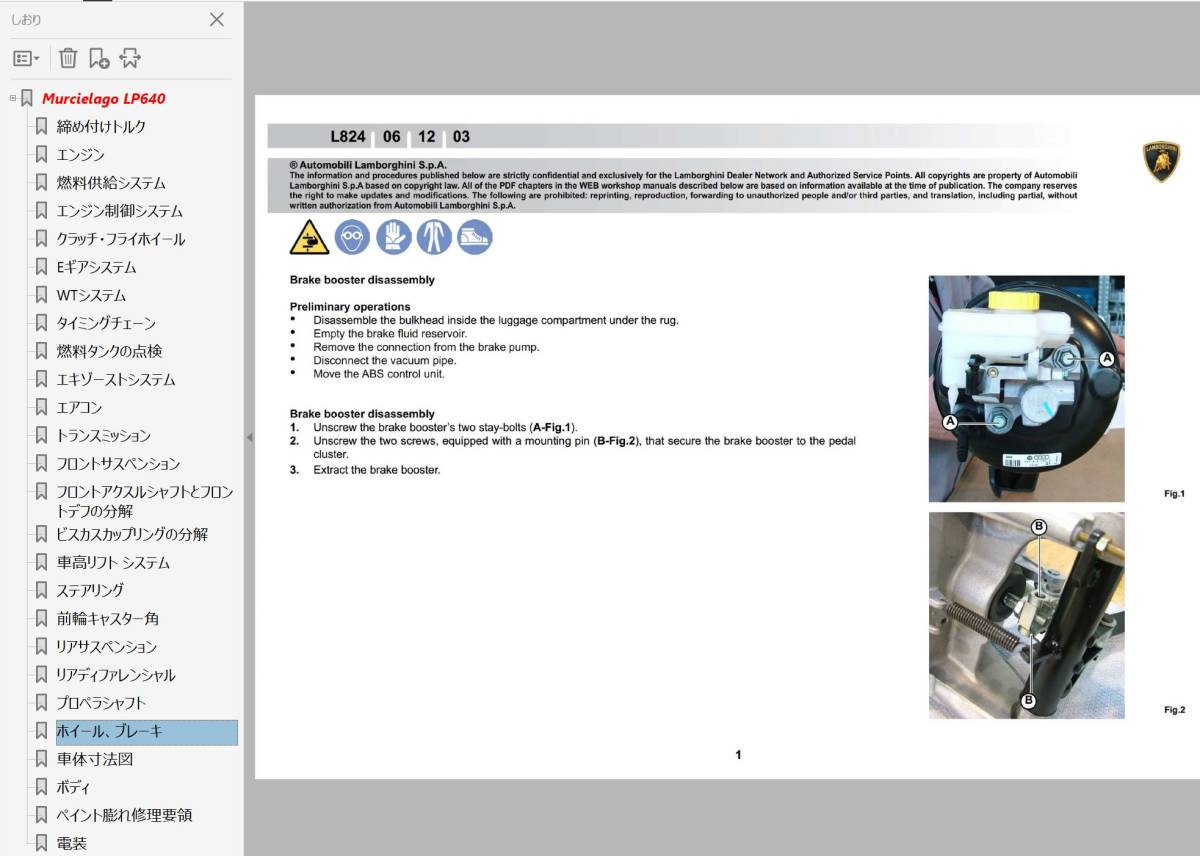Click the Lamborghini shield logo
The height and width of the screenshot is (856, 1200).
click(1162, 162)
